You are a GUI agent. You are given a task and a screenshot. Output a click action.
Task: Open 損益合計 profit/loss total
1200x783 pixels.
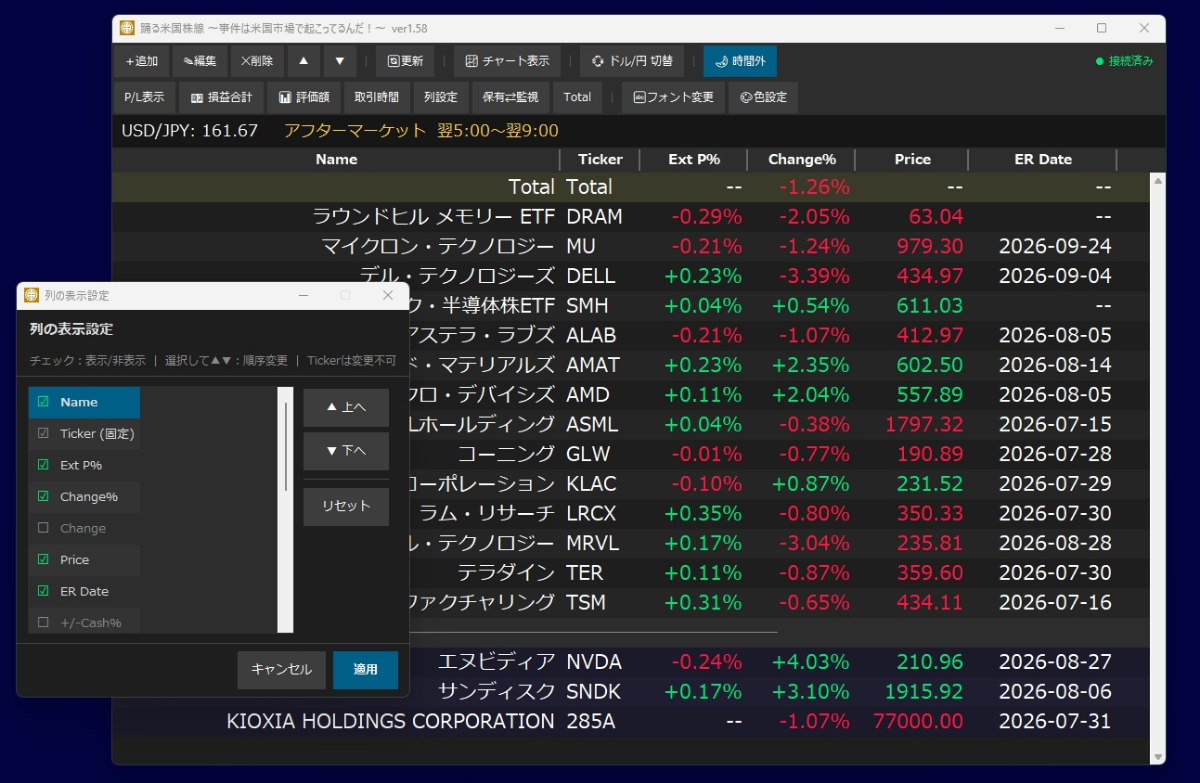click(x=221, y=97)
